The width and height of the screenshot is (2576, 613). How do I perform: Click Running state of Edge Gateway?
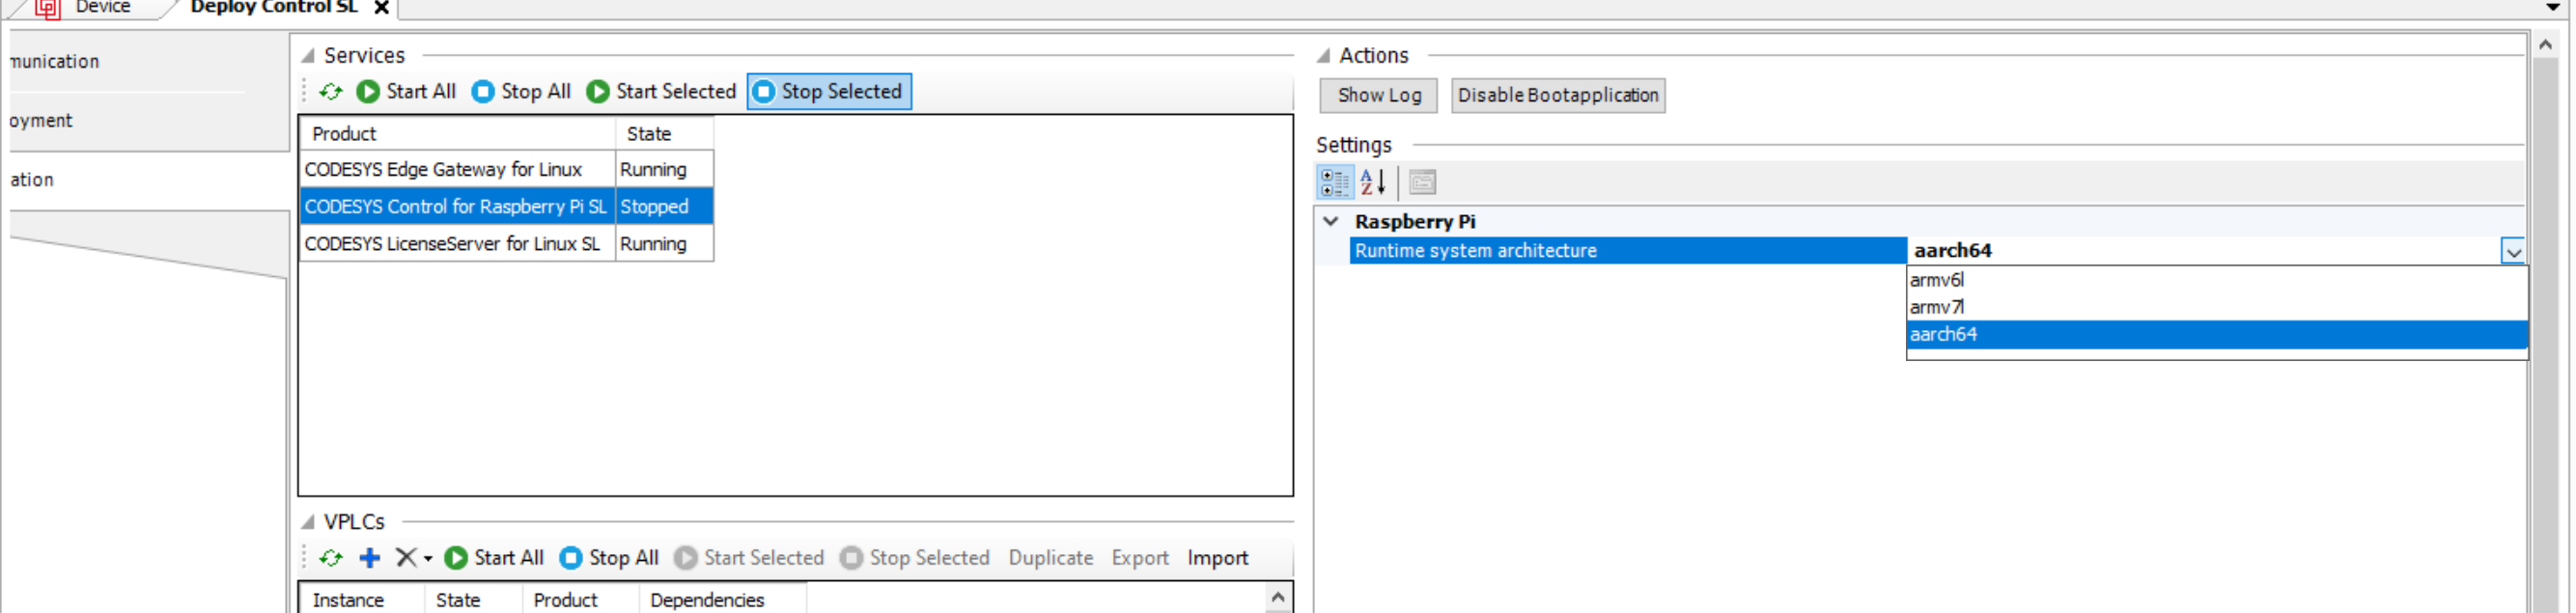click(664, 170)
